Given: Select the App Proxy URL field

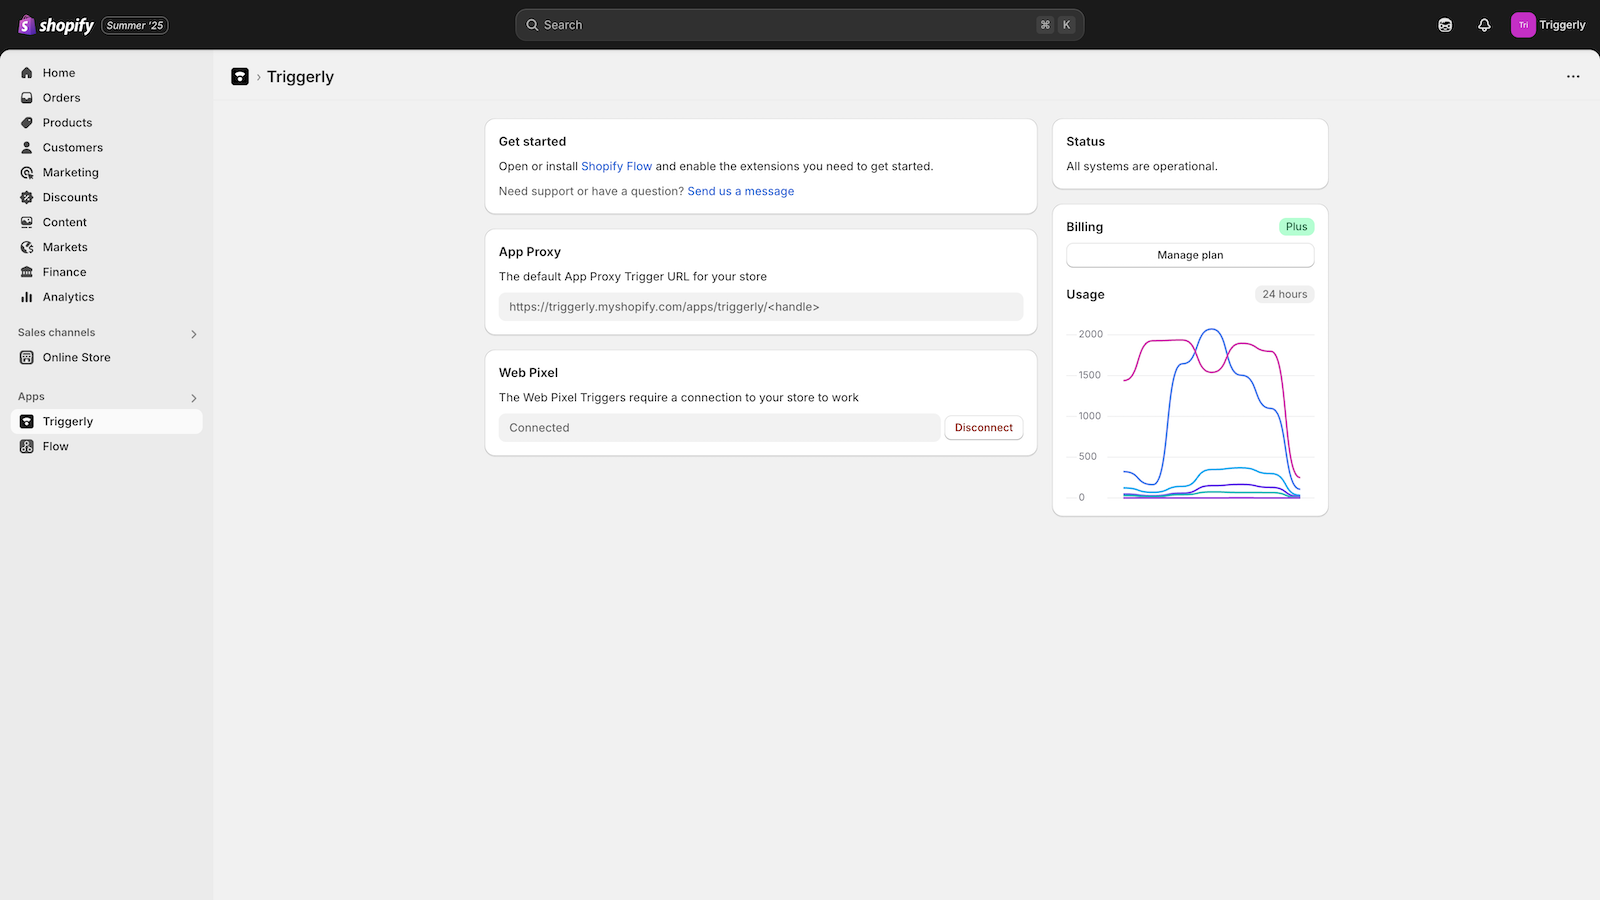Looking at the screenshot, I should 761,307.
